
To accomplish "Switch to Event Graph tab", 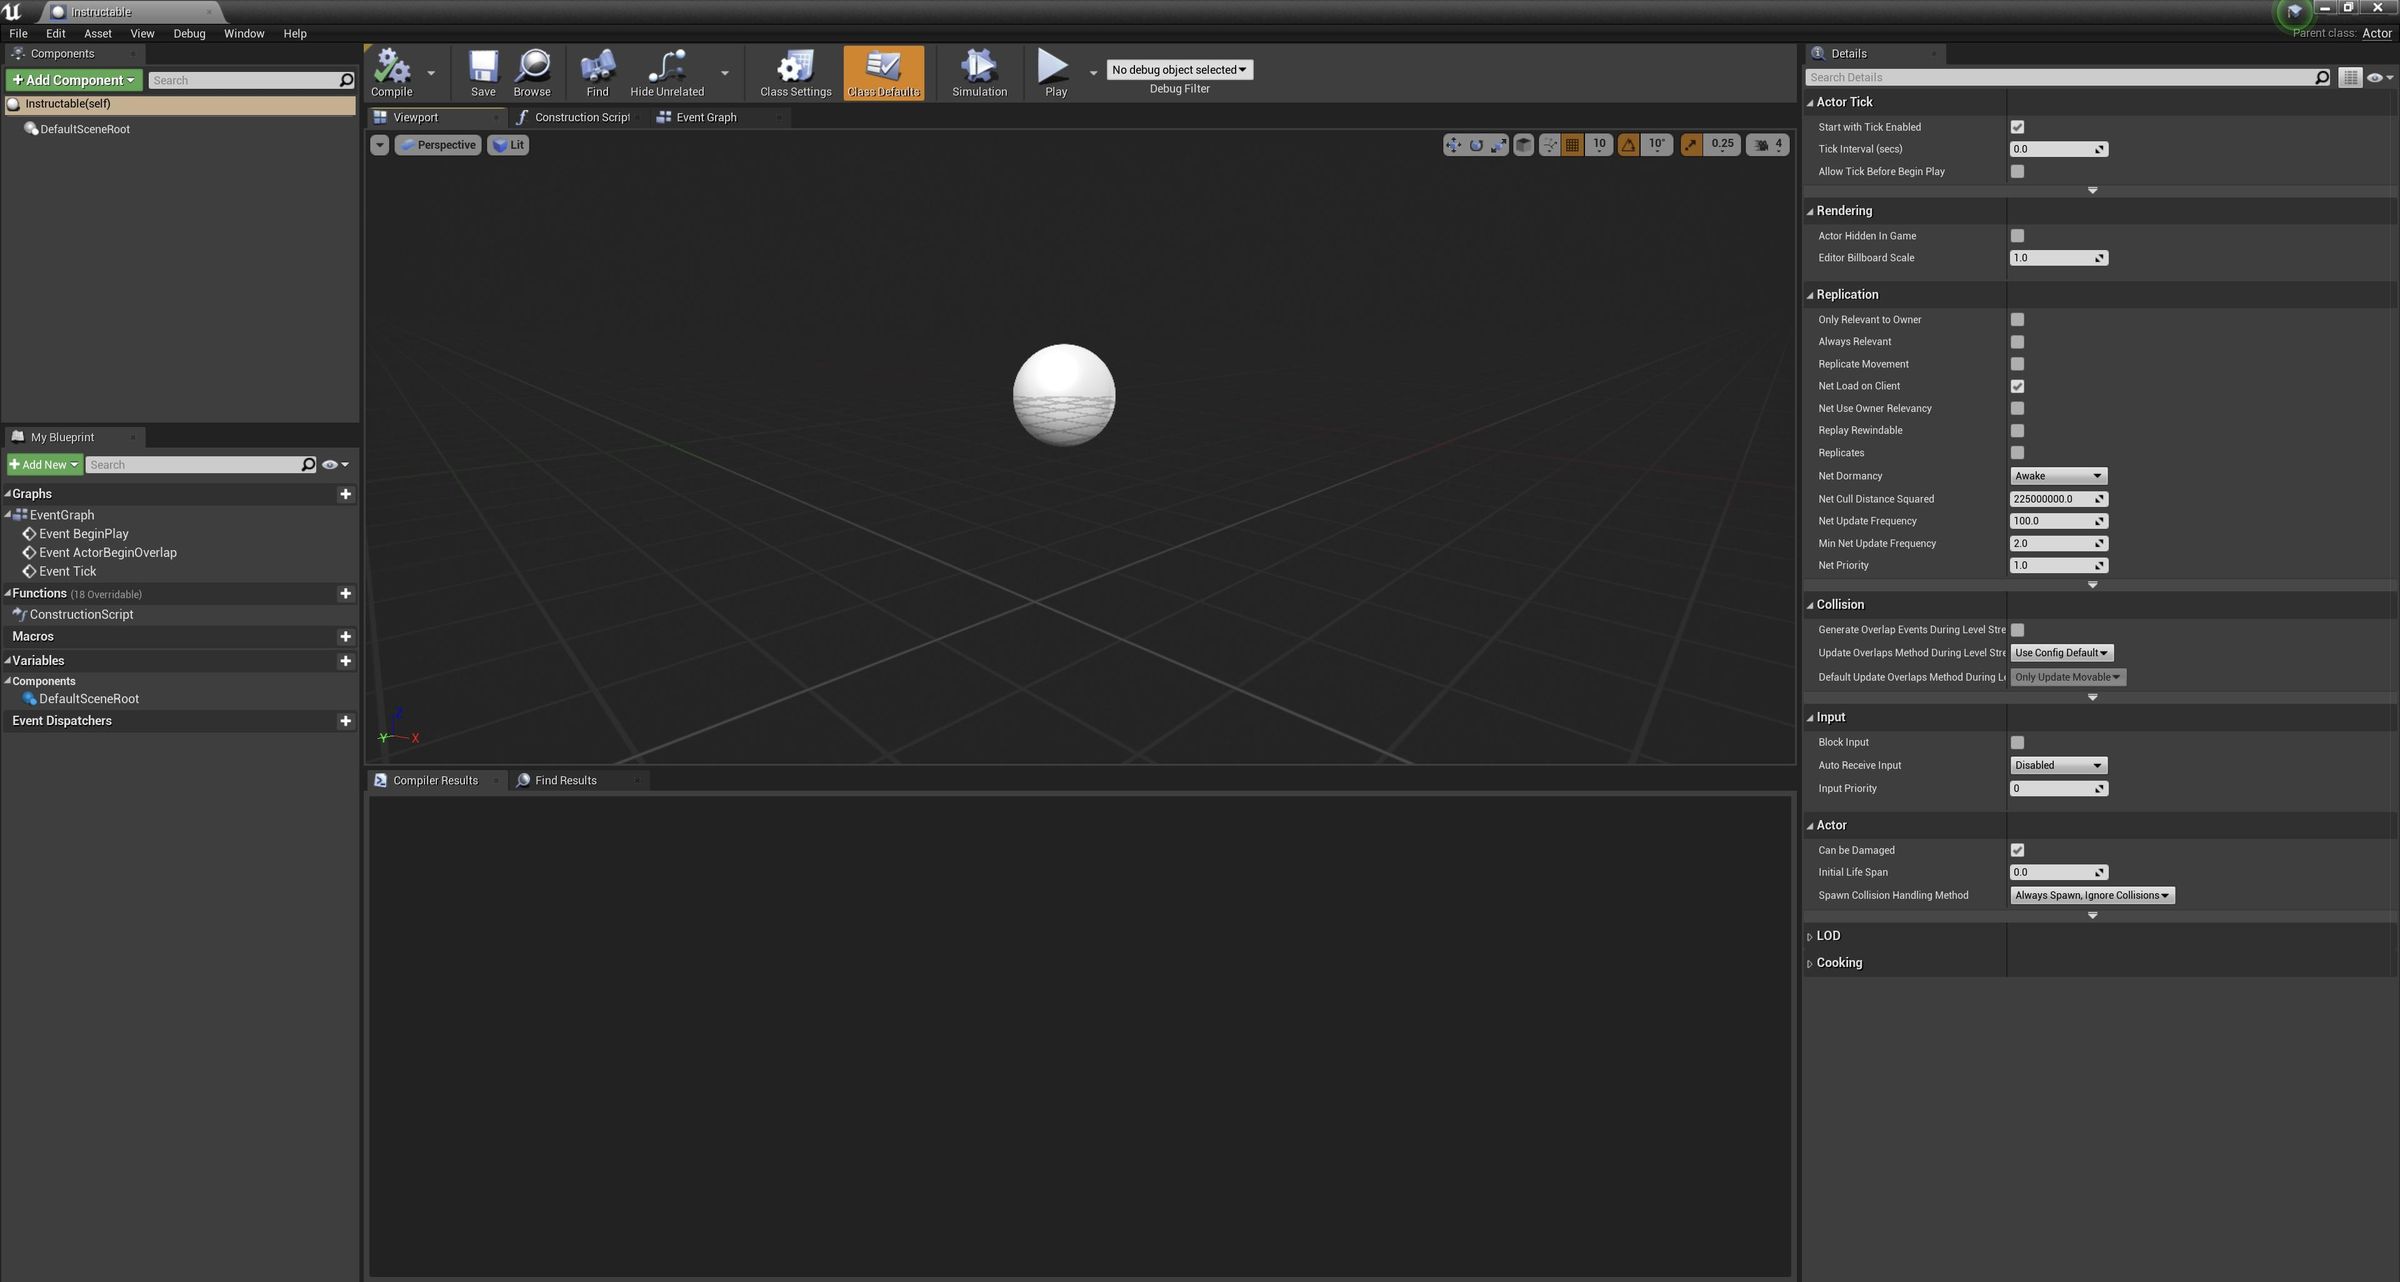I will coord(705,117).
